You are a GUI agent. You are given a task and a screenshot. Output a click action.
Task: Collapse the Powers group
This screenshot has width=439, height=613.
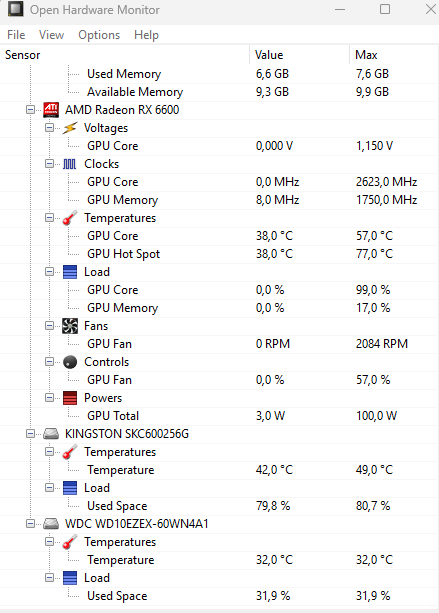pyautogui.click(x=49, y=398)
